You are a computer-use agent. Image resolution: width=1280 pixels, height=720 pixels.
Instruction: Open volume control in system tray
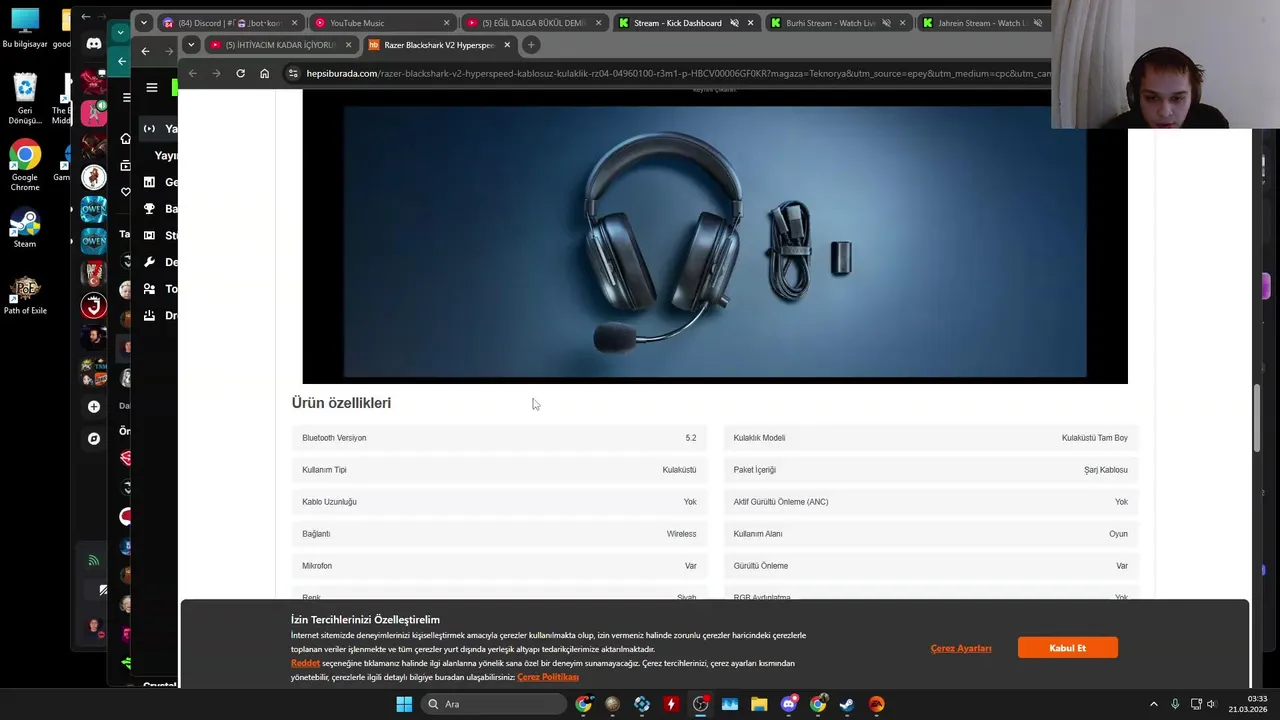pos(1212,704)
